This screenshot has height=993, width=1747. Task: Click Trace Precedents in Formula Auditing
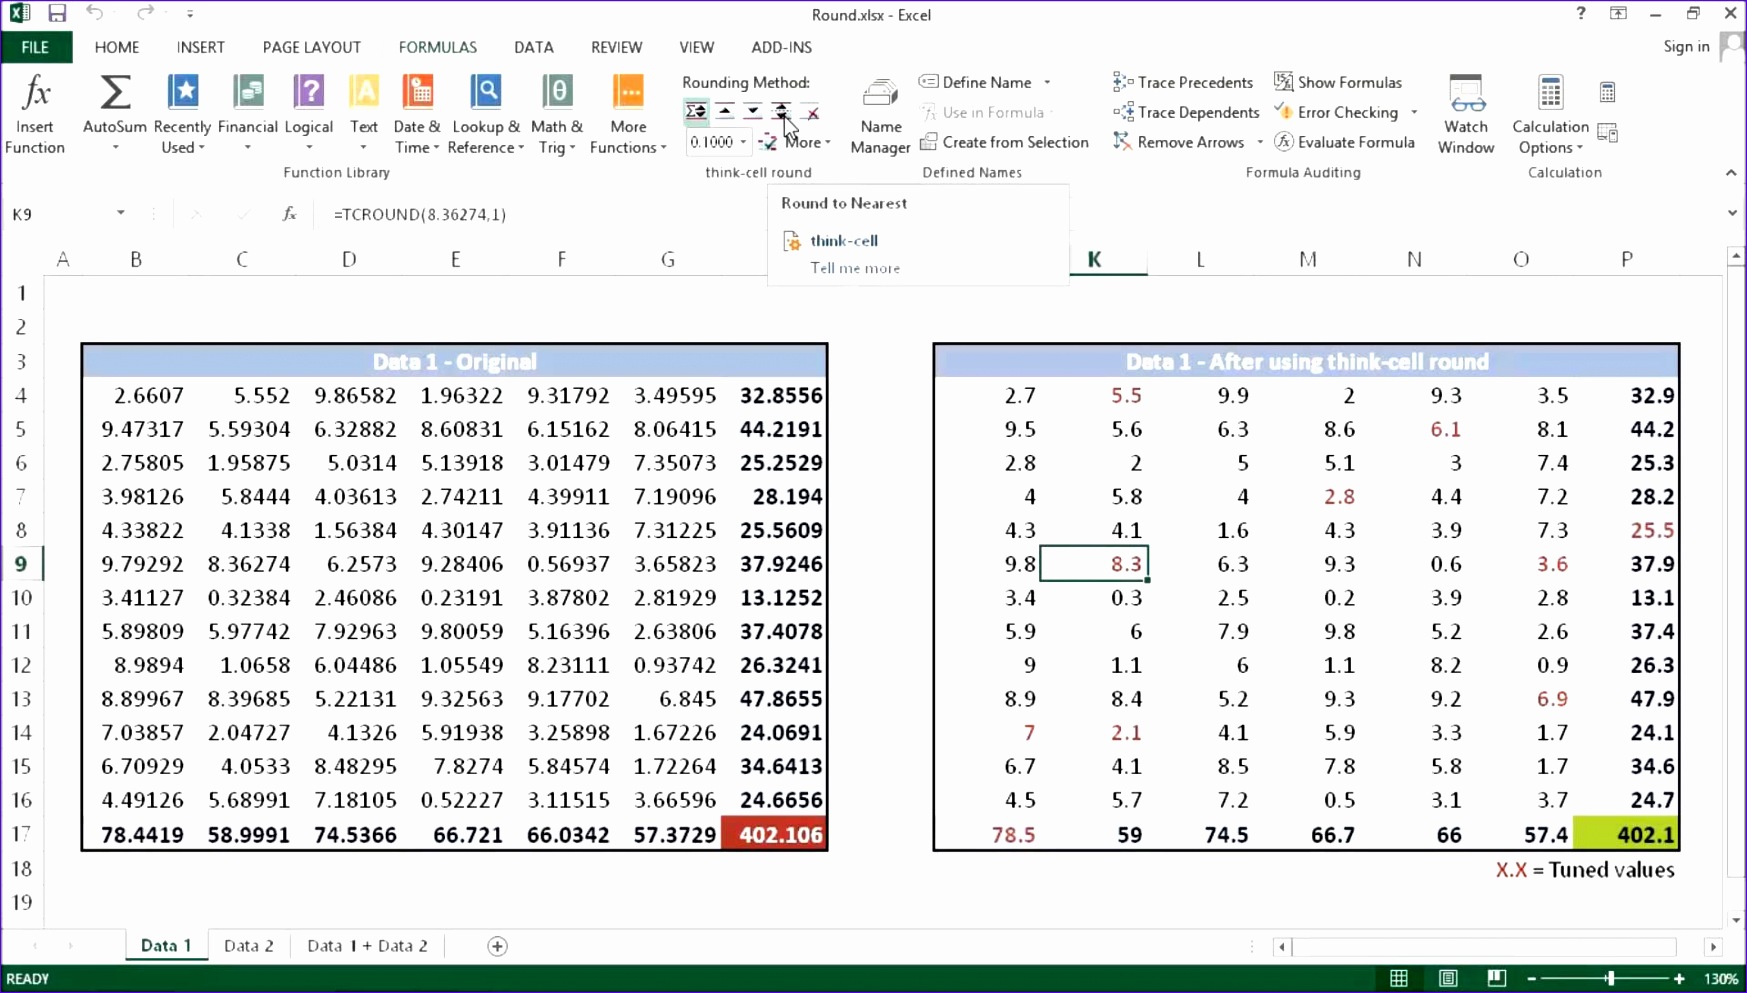point(1183,82)
